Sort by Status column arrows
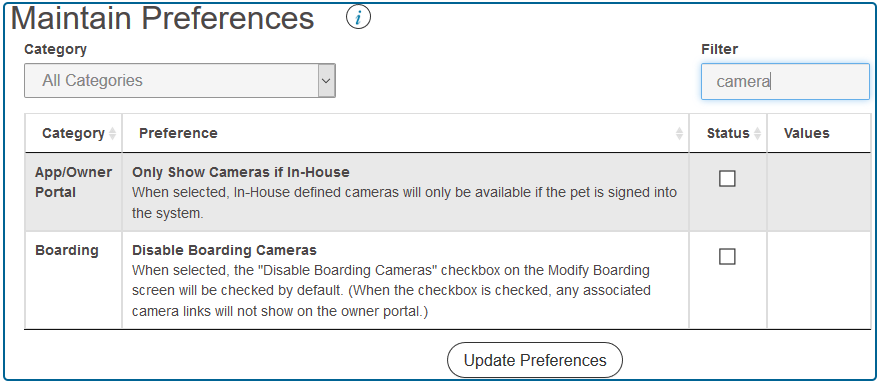The height and width of the screenshot is (384, 880). click(x=757, y=134)
